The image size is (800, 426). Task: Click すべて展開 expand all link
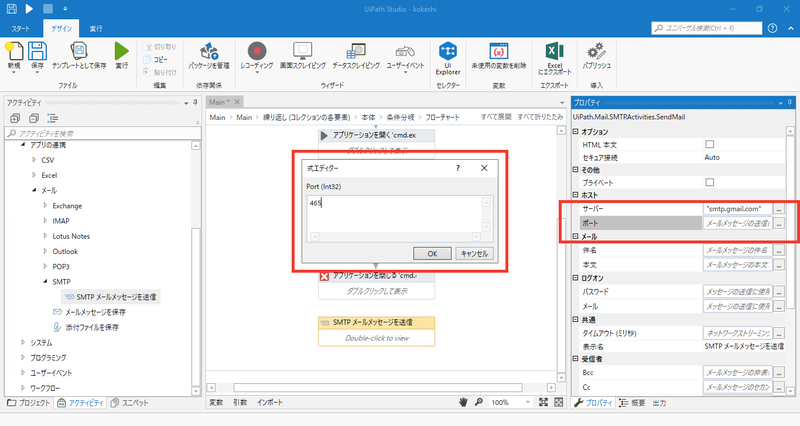tap(496, 117)
